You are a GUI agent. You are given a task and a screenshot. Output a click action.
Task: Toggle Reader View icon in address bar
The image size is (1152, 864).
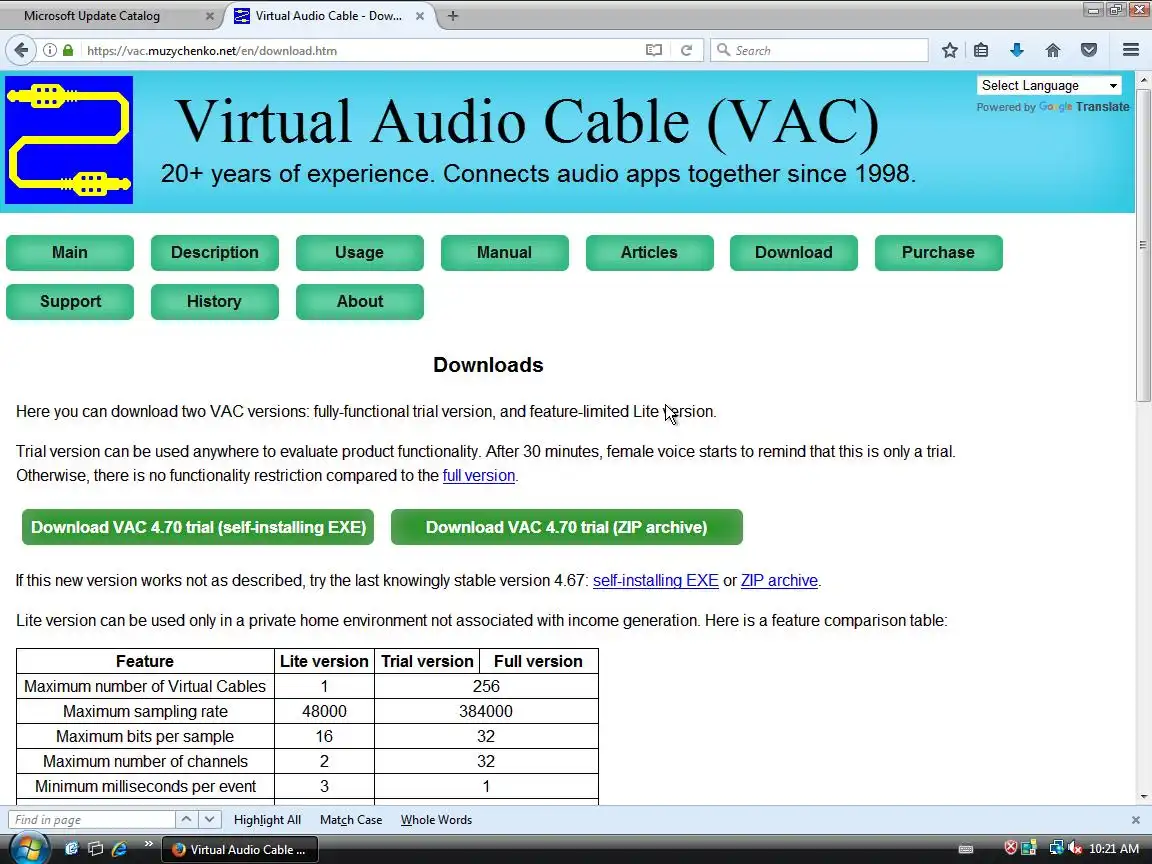(654, 50)
